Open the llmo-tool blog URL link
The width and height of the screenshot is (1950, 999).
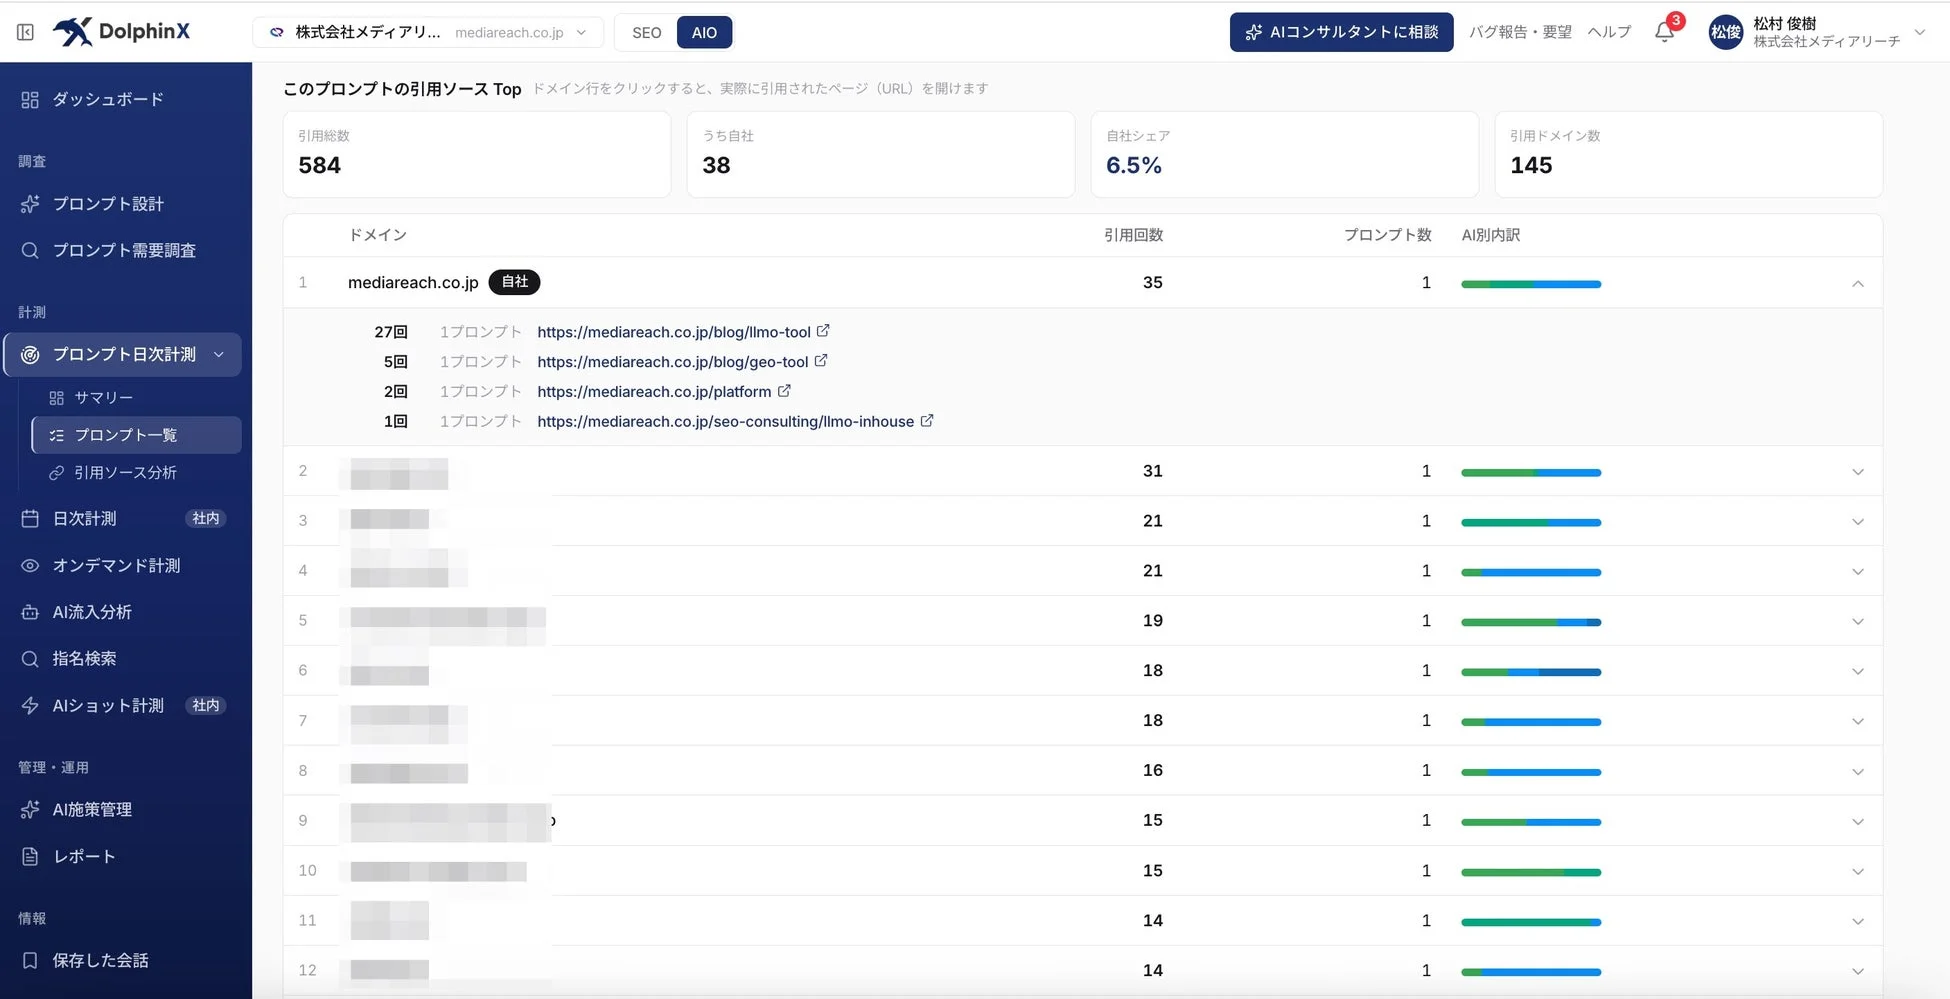674,332
